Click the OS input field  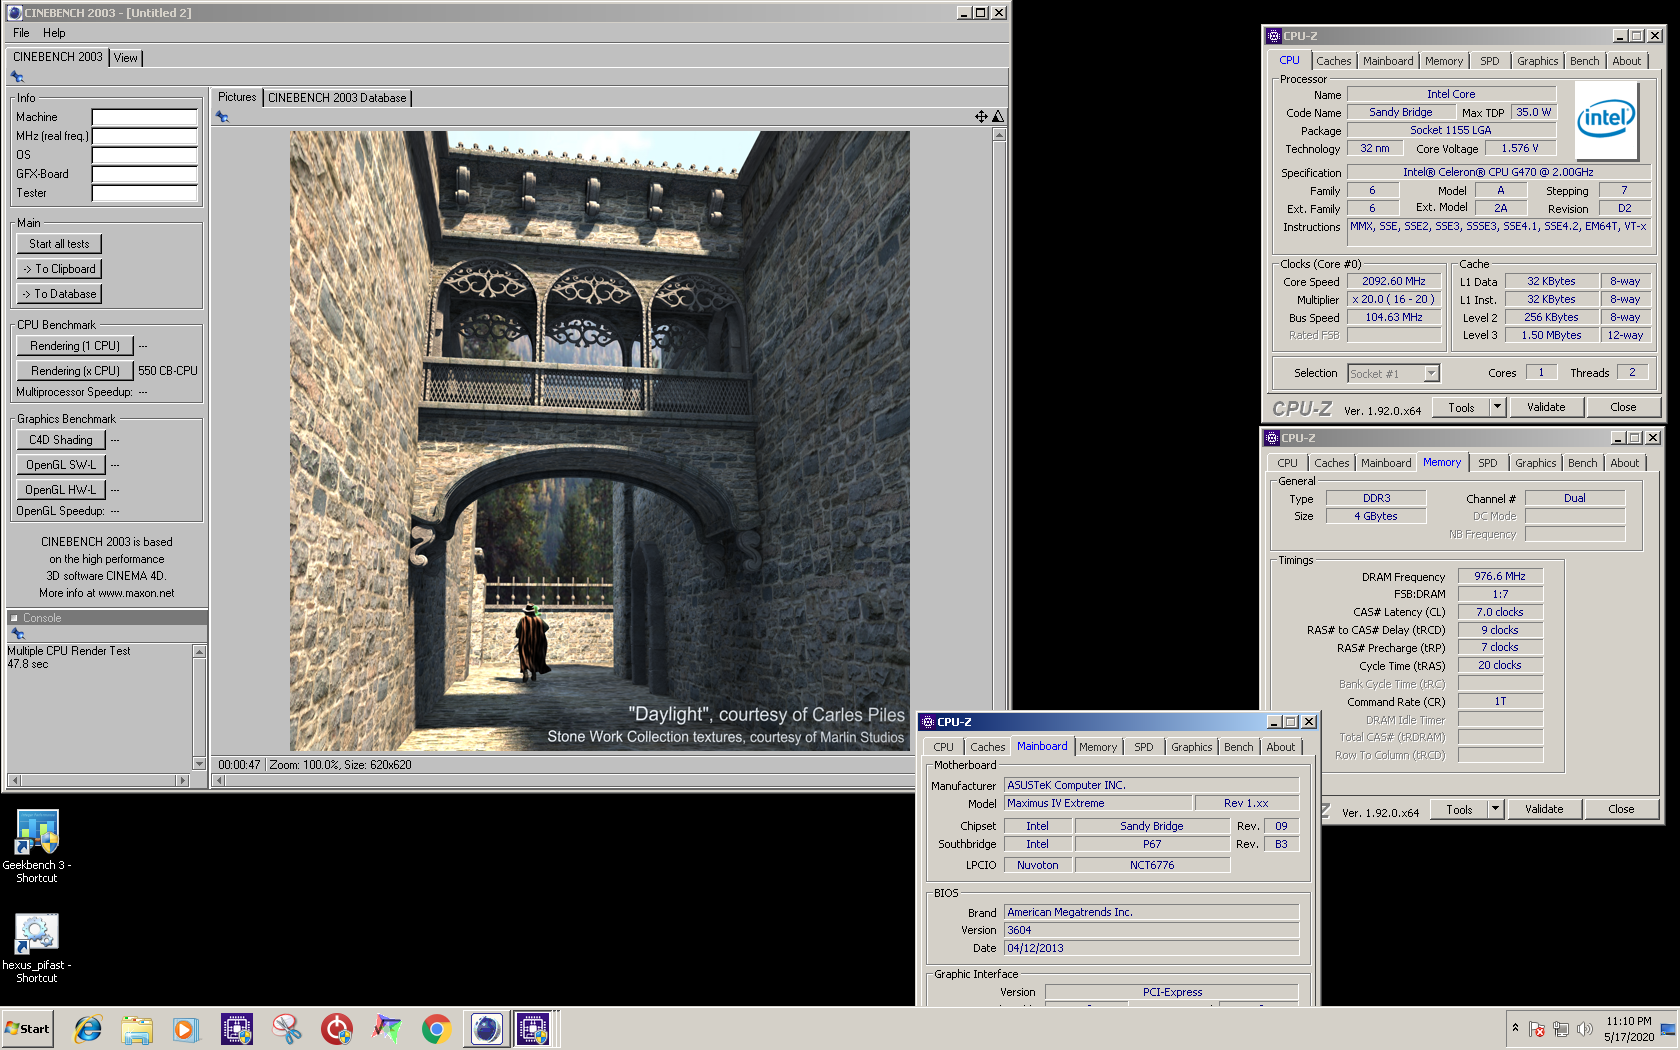pyautogui.click(x=145, y=155)
